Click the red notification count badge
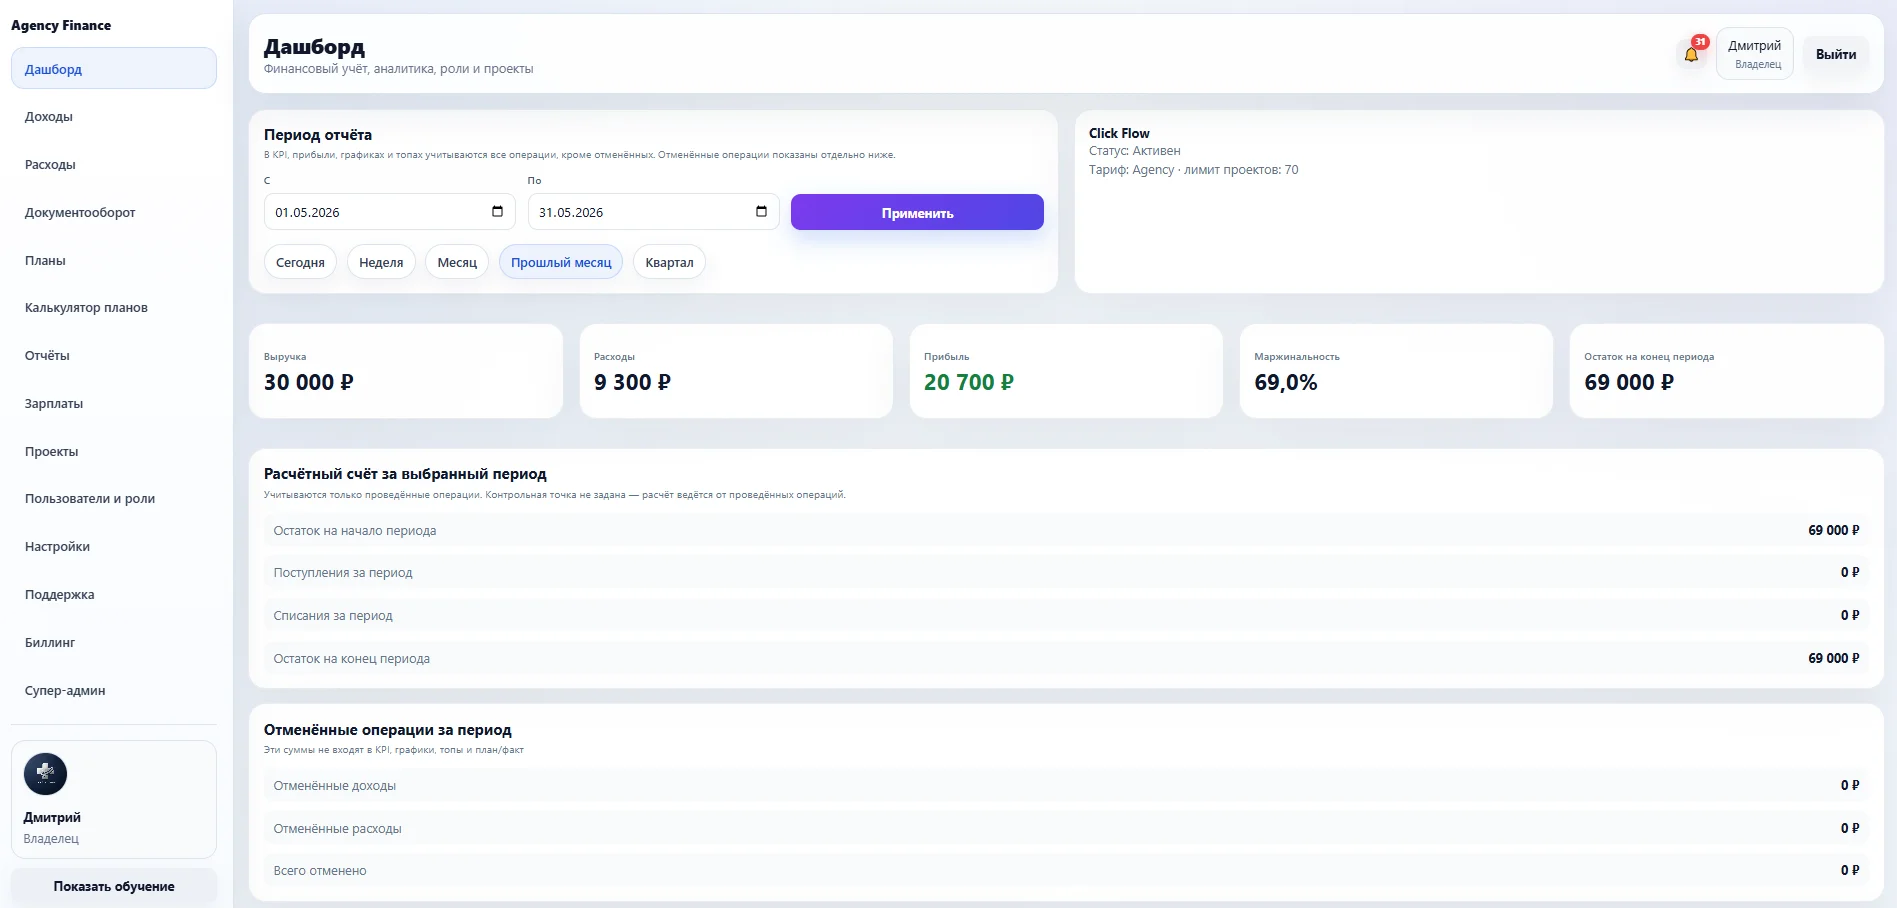 point(1700,42)
